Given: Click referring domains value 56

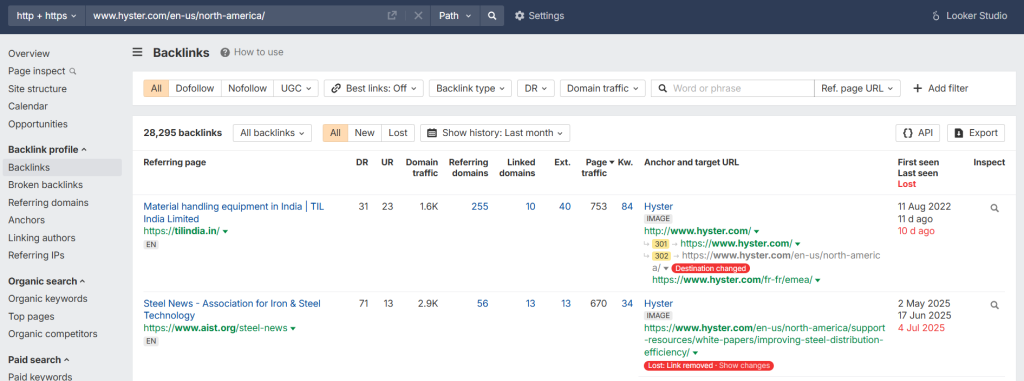Looking at the screenshot, I should click(483, 303).
